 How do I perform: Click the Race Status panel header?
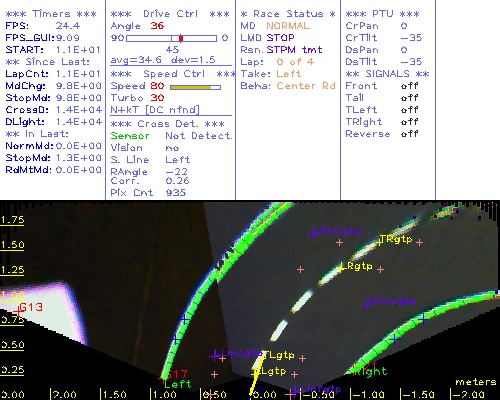click(288, 14)
